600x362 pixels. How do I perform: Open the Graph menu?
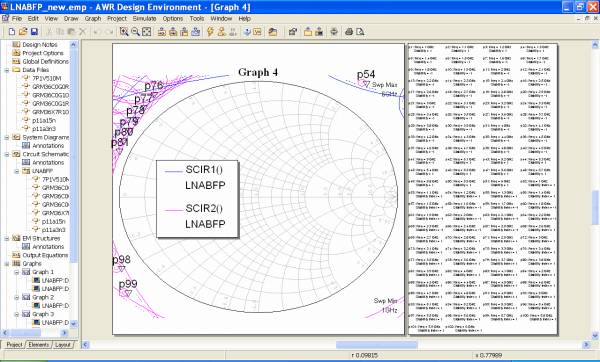(93, 18)
